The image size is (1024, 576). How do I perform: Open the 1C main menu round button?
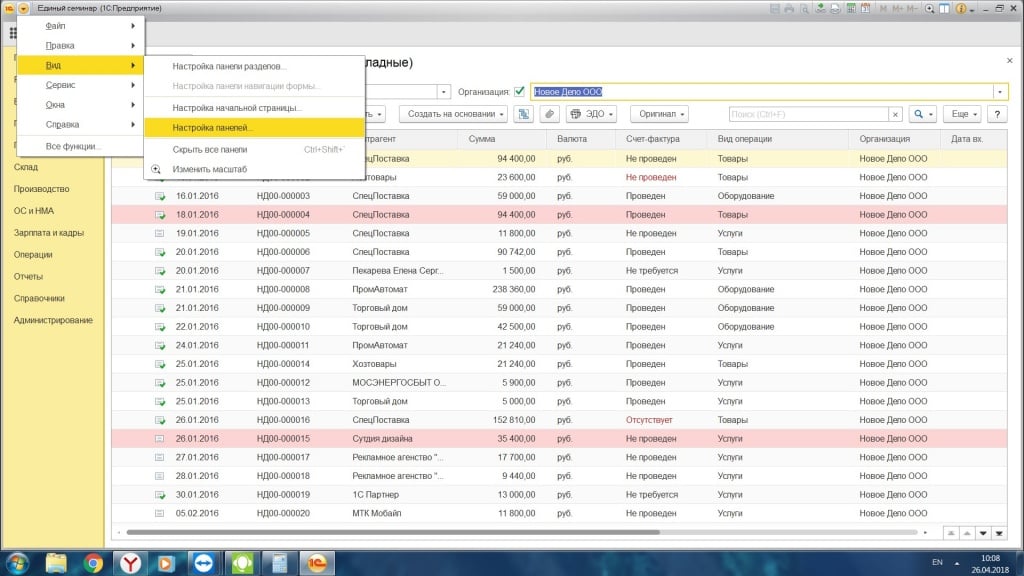(23, 8)
